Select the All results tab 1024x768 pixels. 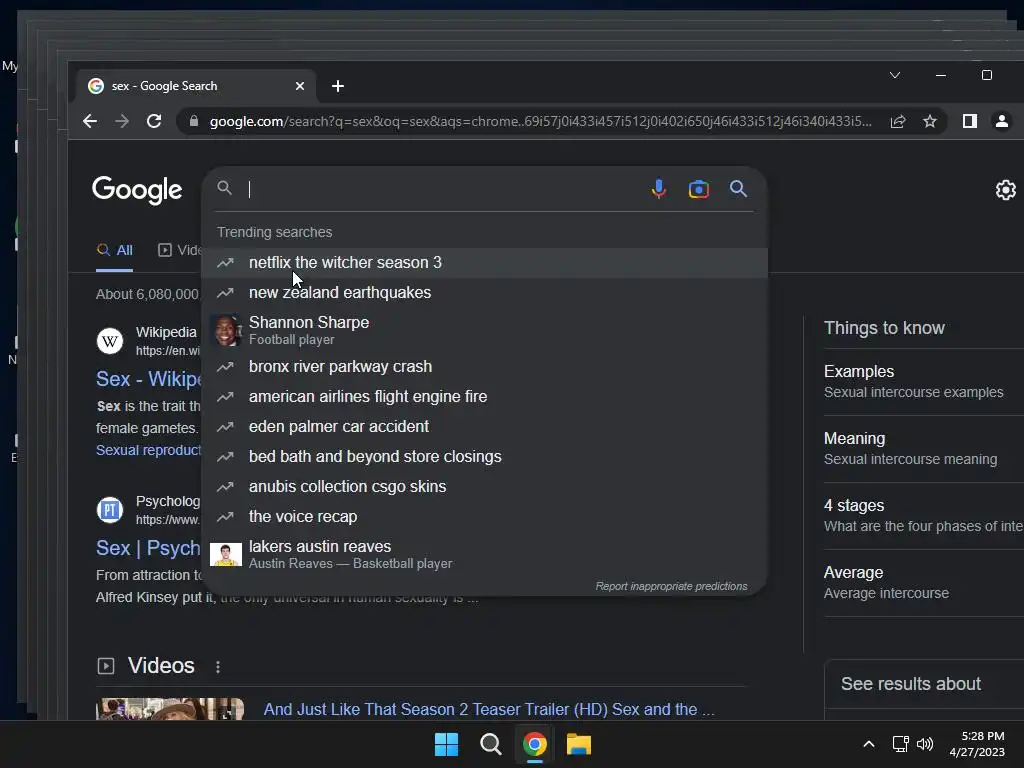114,250
